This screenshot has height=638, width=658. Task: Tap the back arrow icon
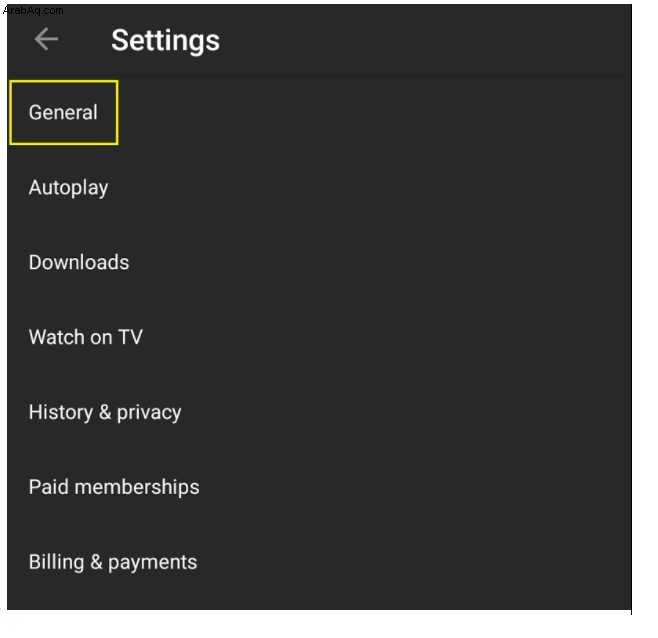click(x=46, y=39)
